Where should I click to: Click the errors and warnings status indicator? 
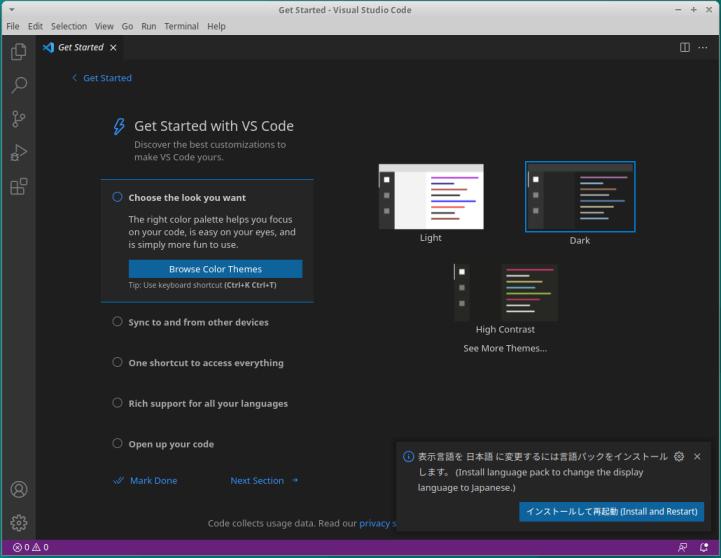[x=30, y=547]
